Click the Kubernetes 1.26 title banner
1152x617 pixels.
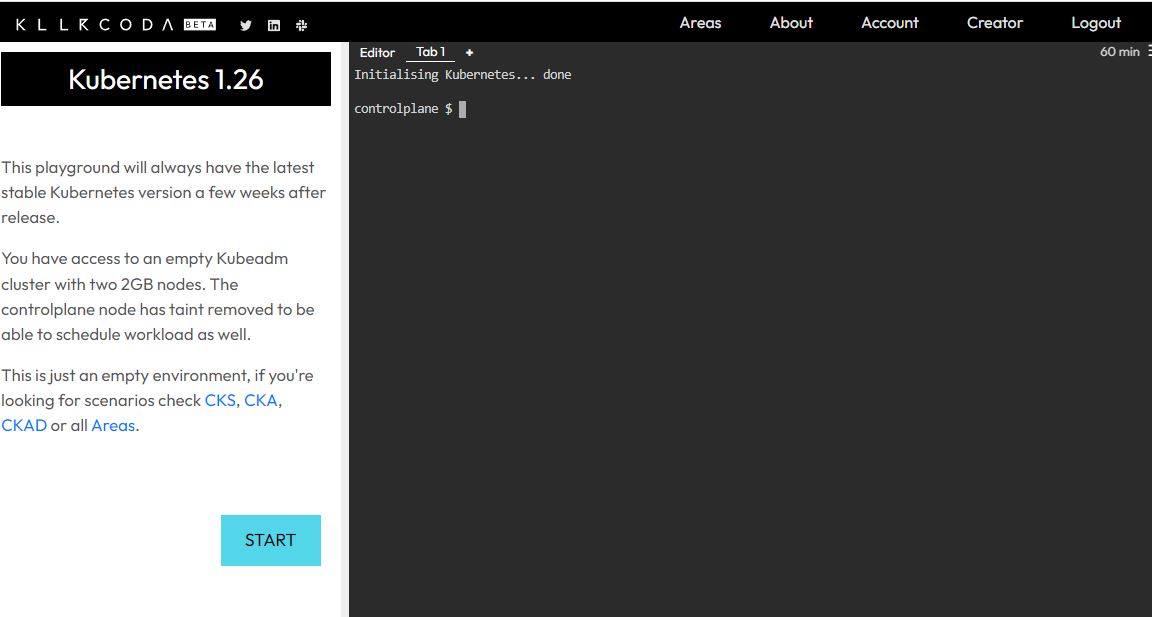pos(166,79)
